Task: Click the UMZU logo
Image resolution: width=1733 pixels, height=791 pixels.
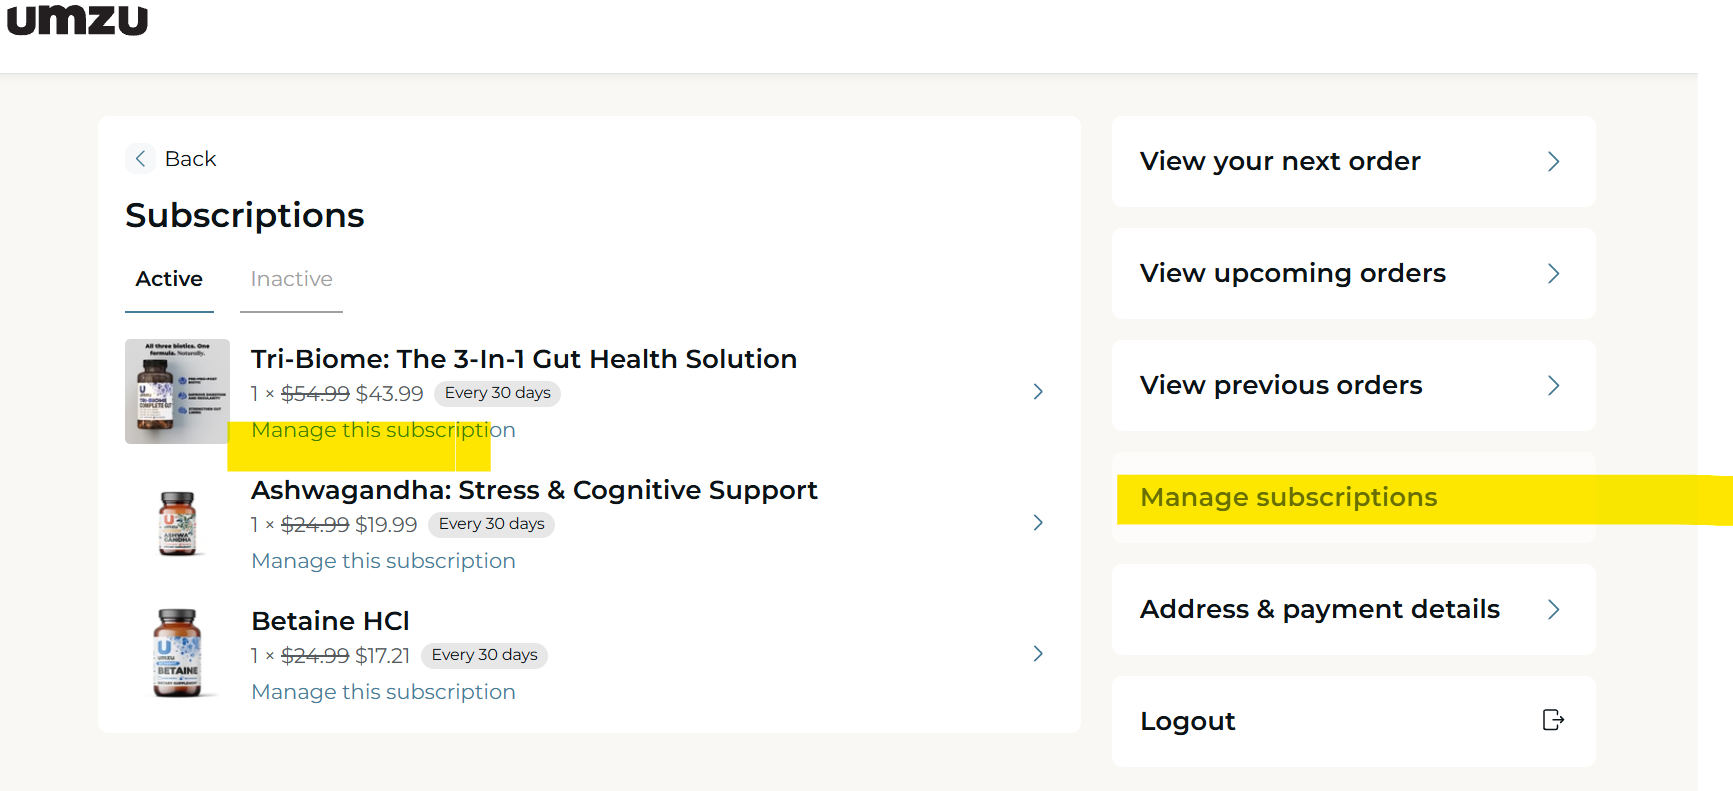Action: point(77,19)
